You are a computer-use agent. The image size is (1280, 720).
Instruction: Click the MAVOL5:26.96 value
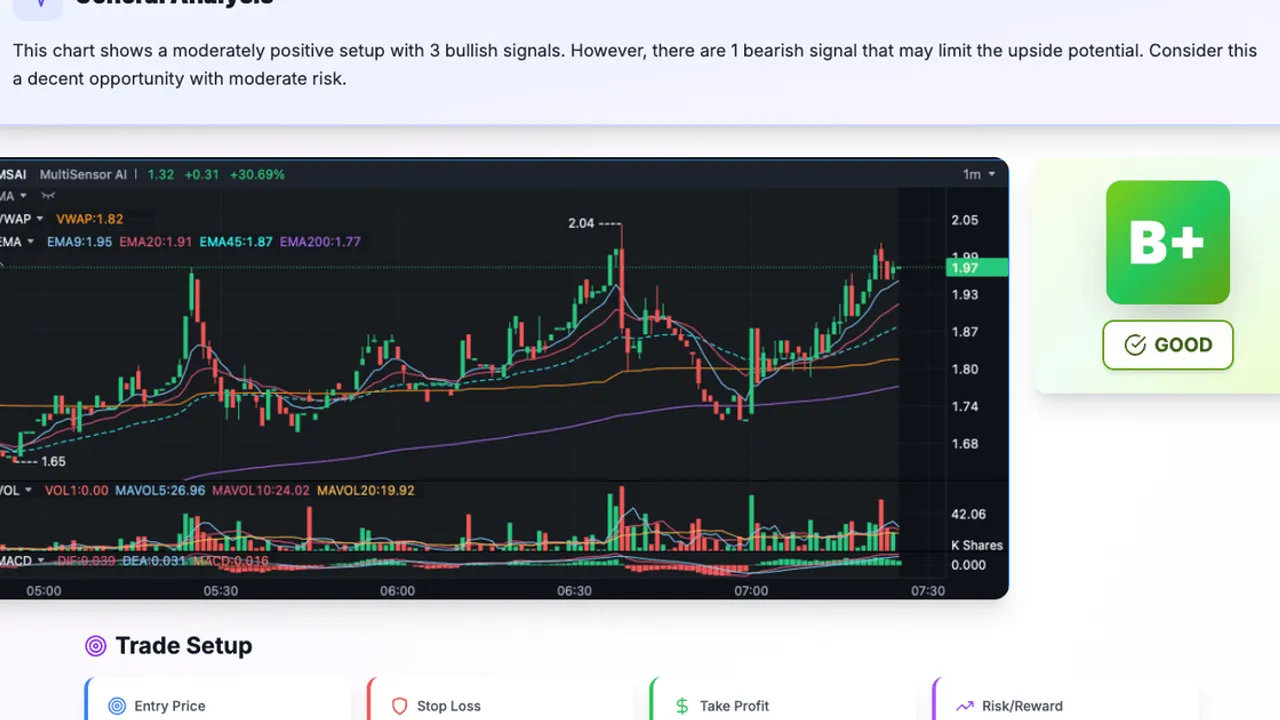(x=160, y=491)
